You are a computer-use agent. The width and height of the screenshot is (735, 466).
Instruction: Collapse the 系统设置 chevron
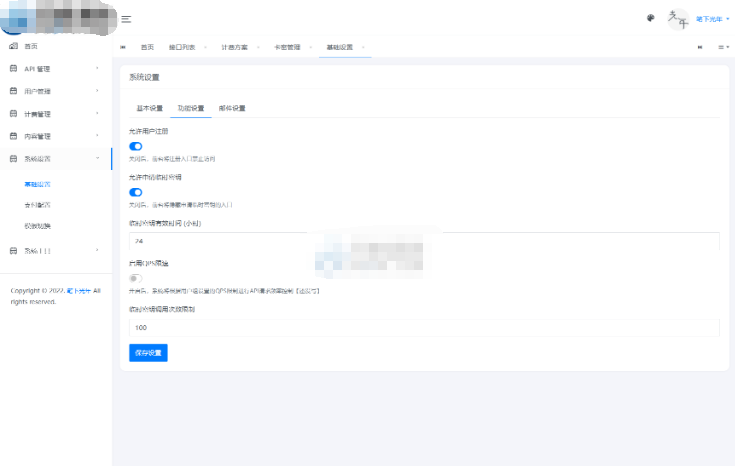click(98, 158)
